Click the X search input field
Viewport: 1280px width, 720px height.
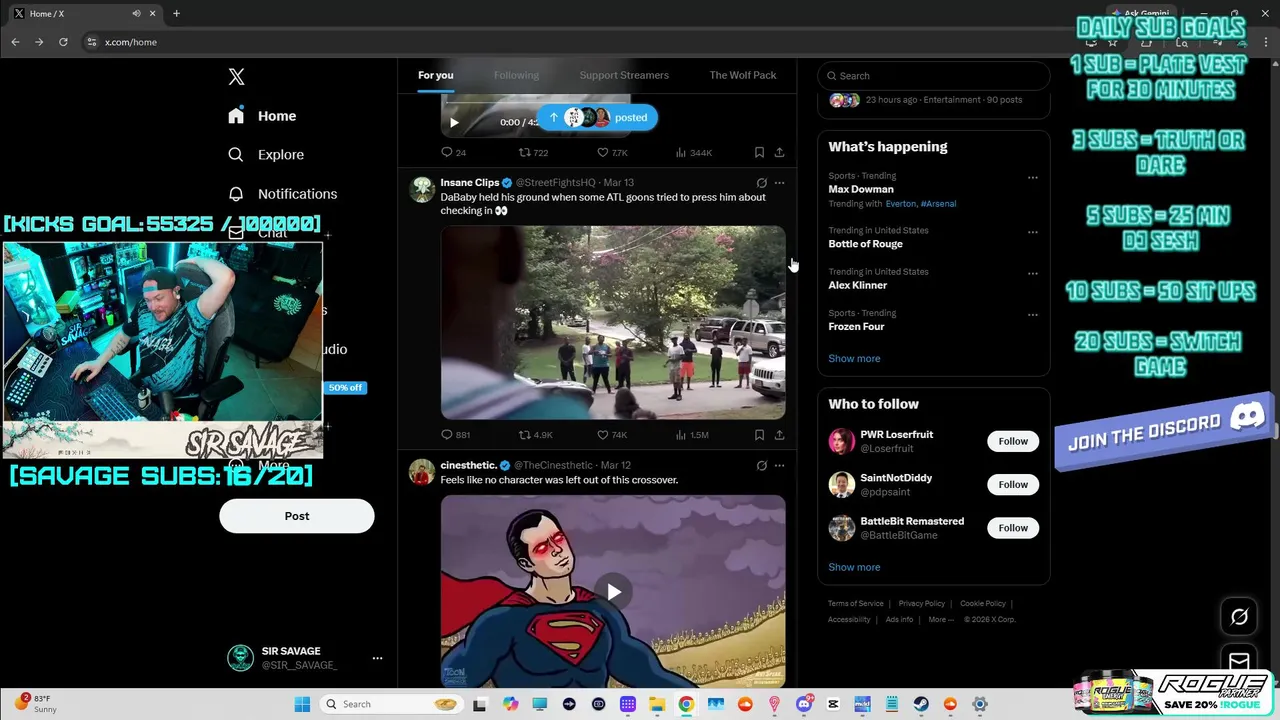[x=934, y=76]
